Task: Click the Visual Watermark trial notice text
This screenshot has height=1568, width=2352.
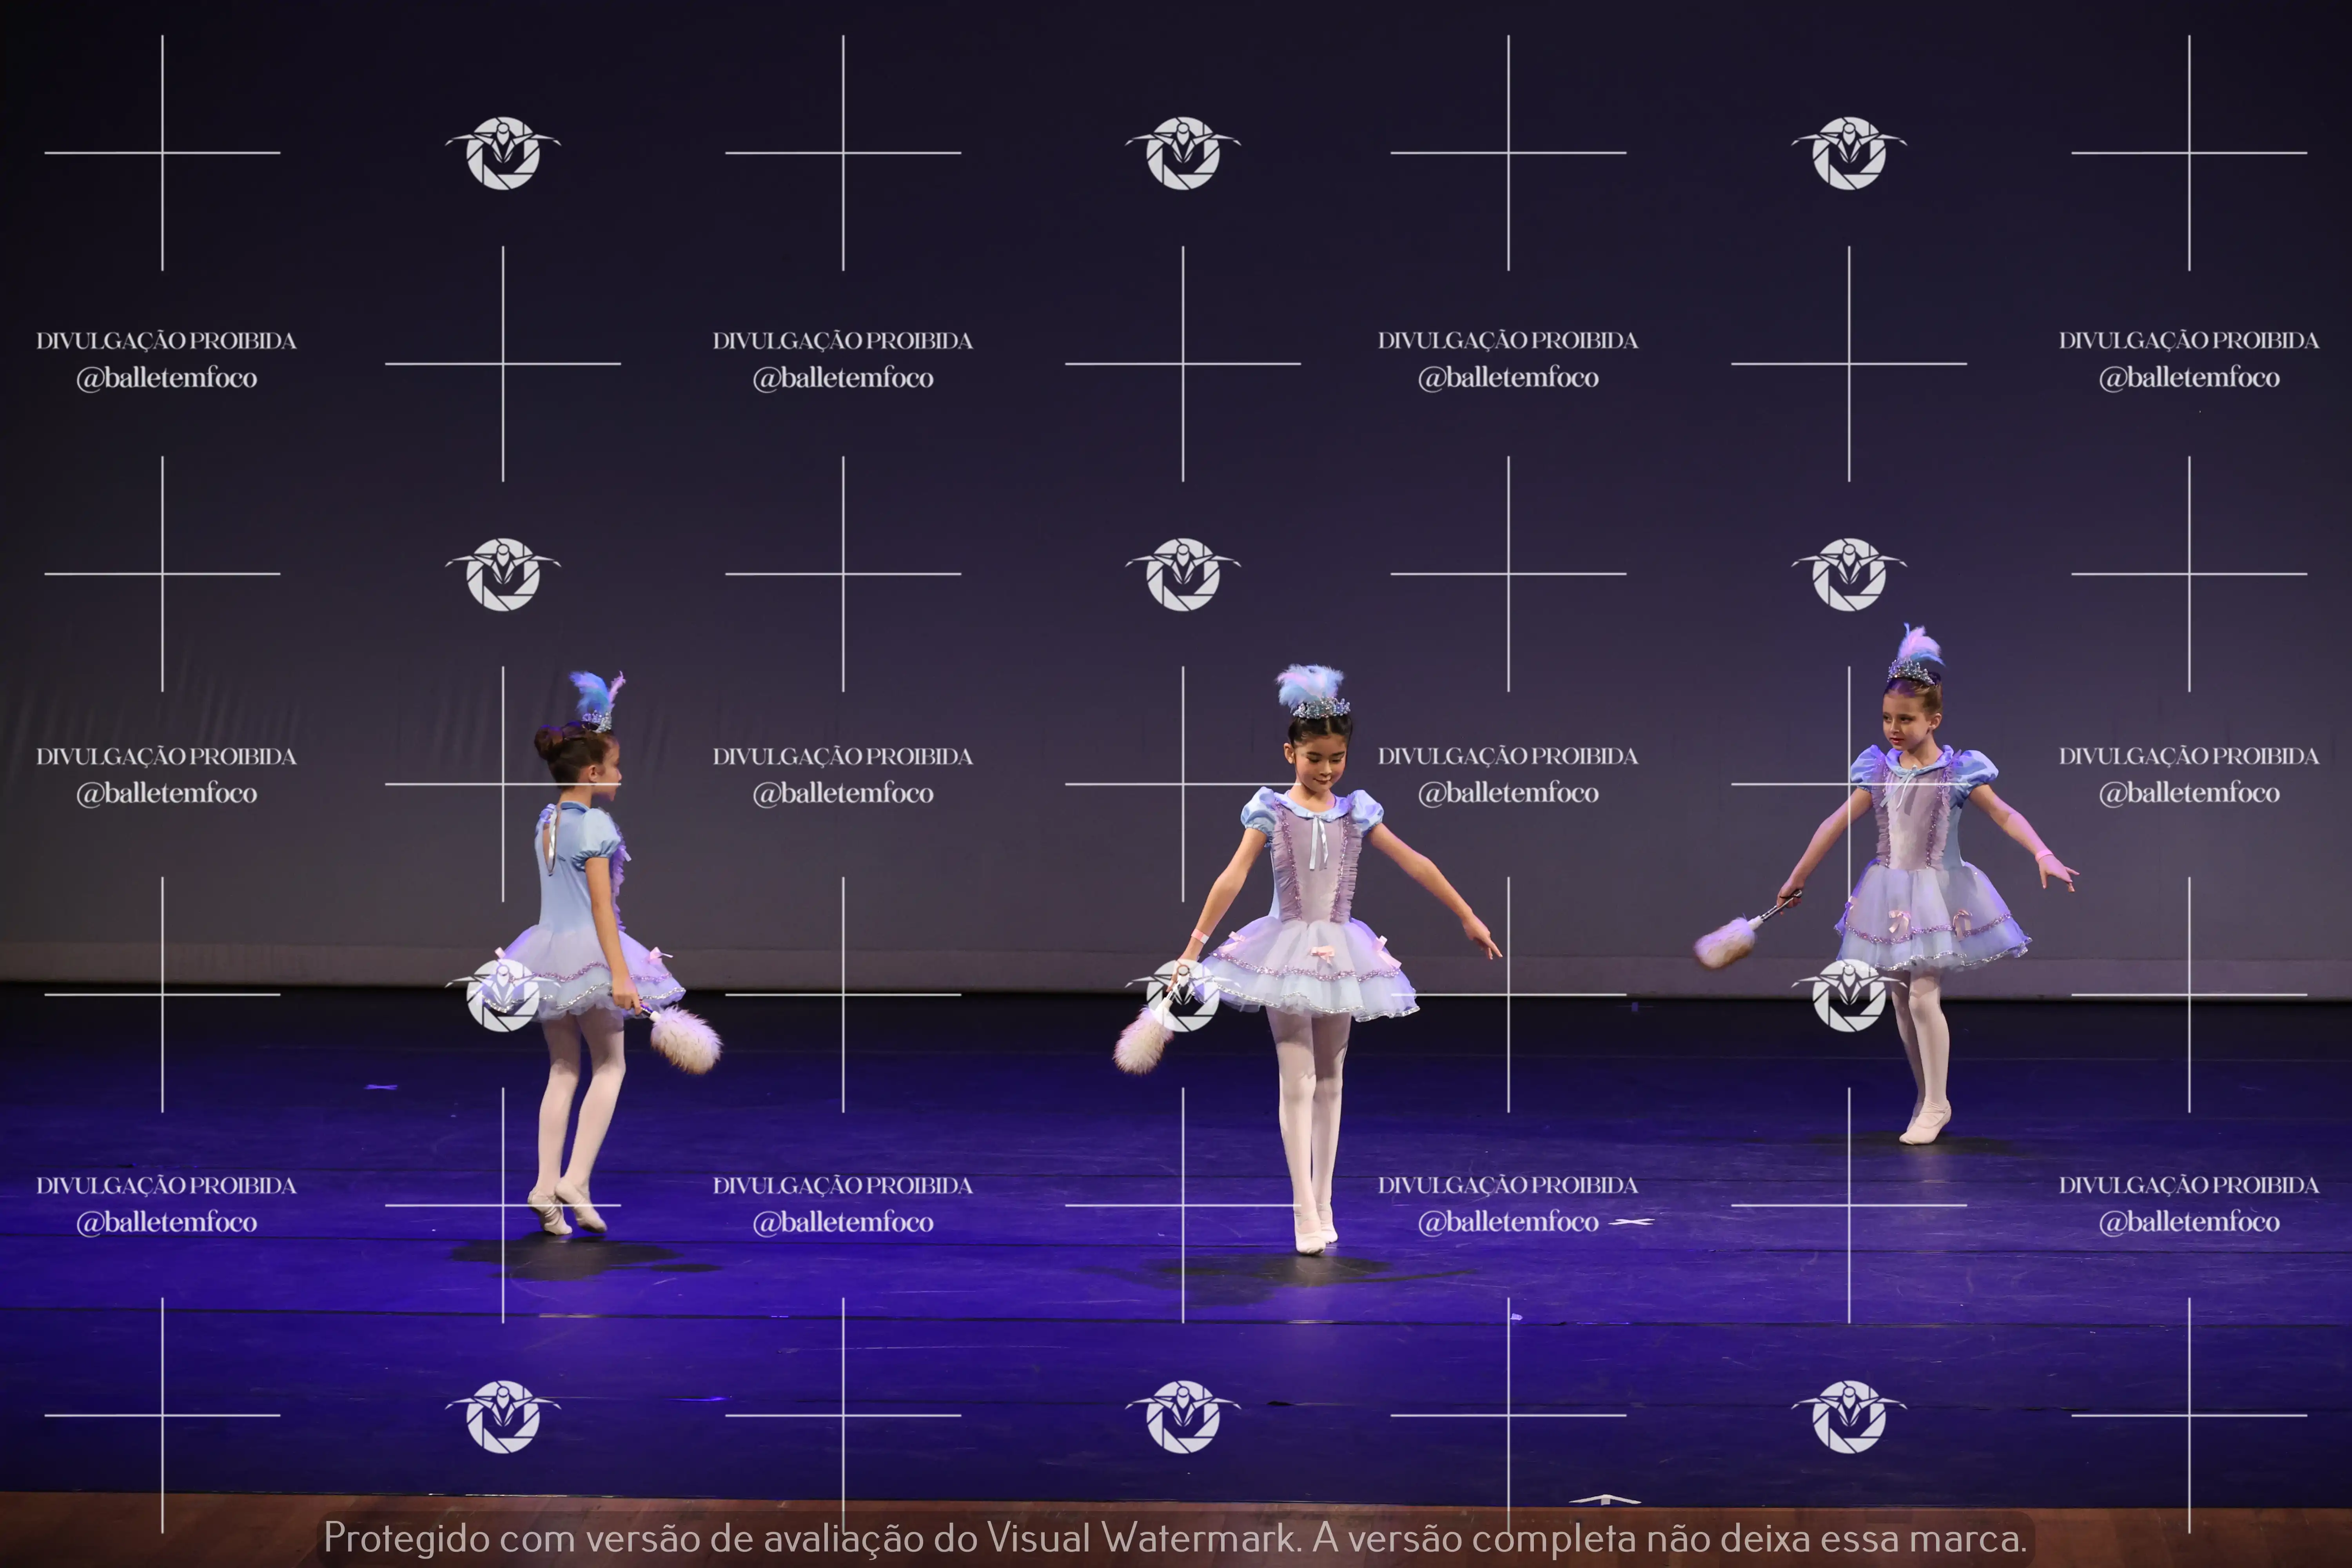Action: click(1175, 1538)
